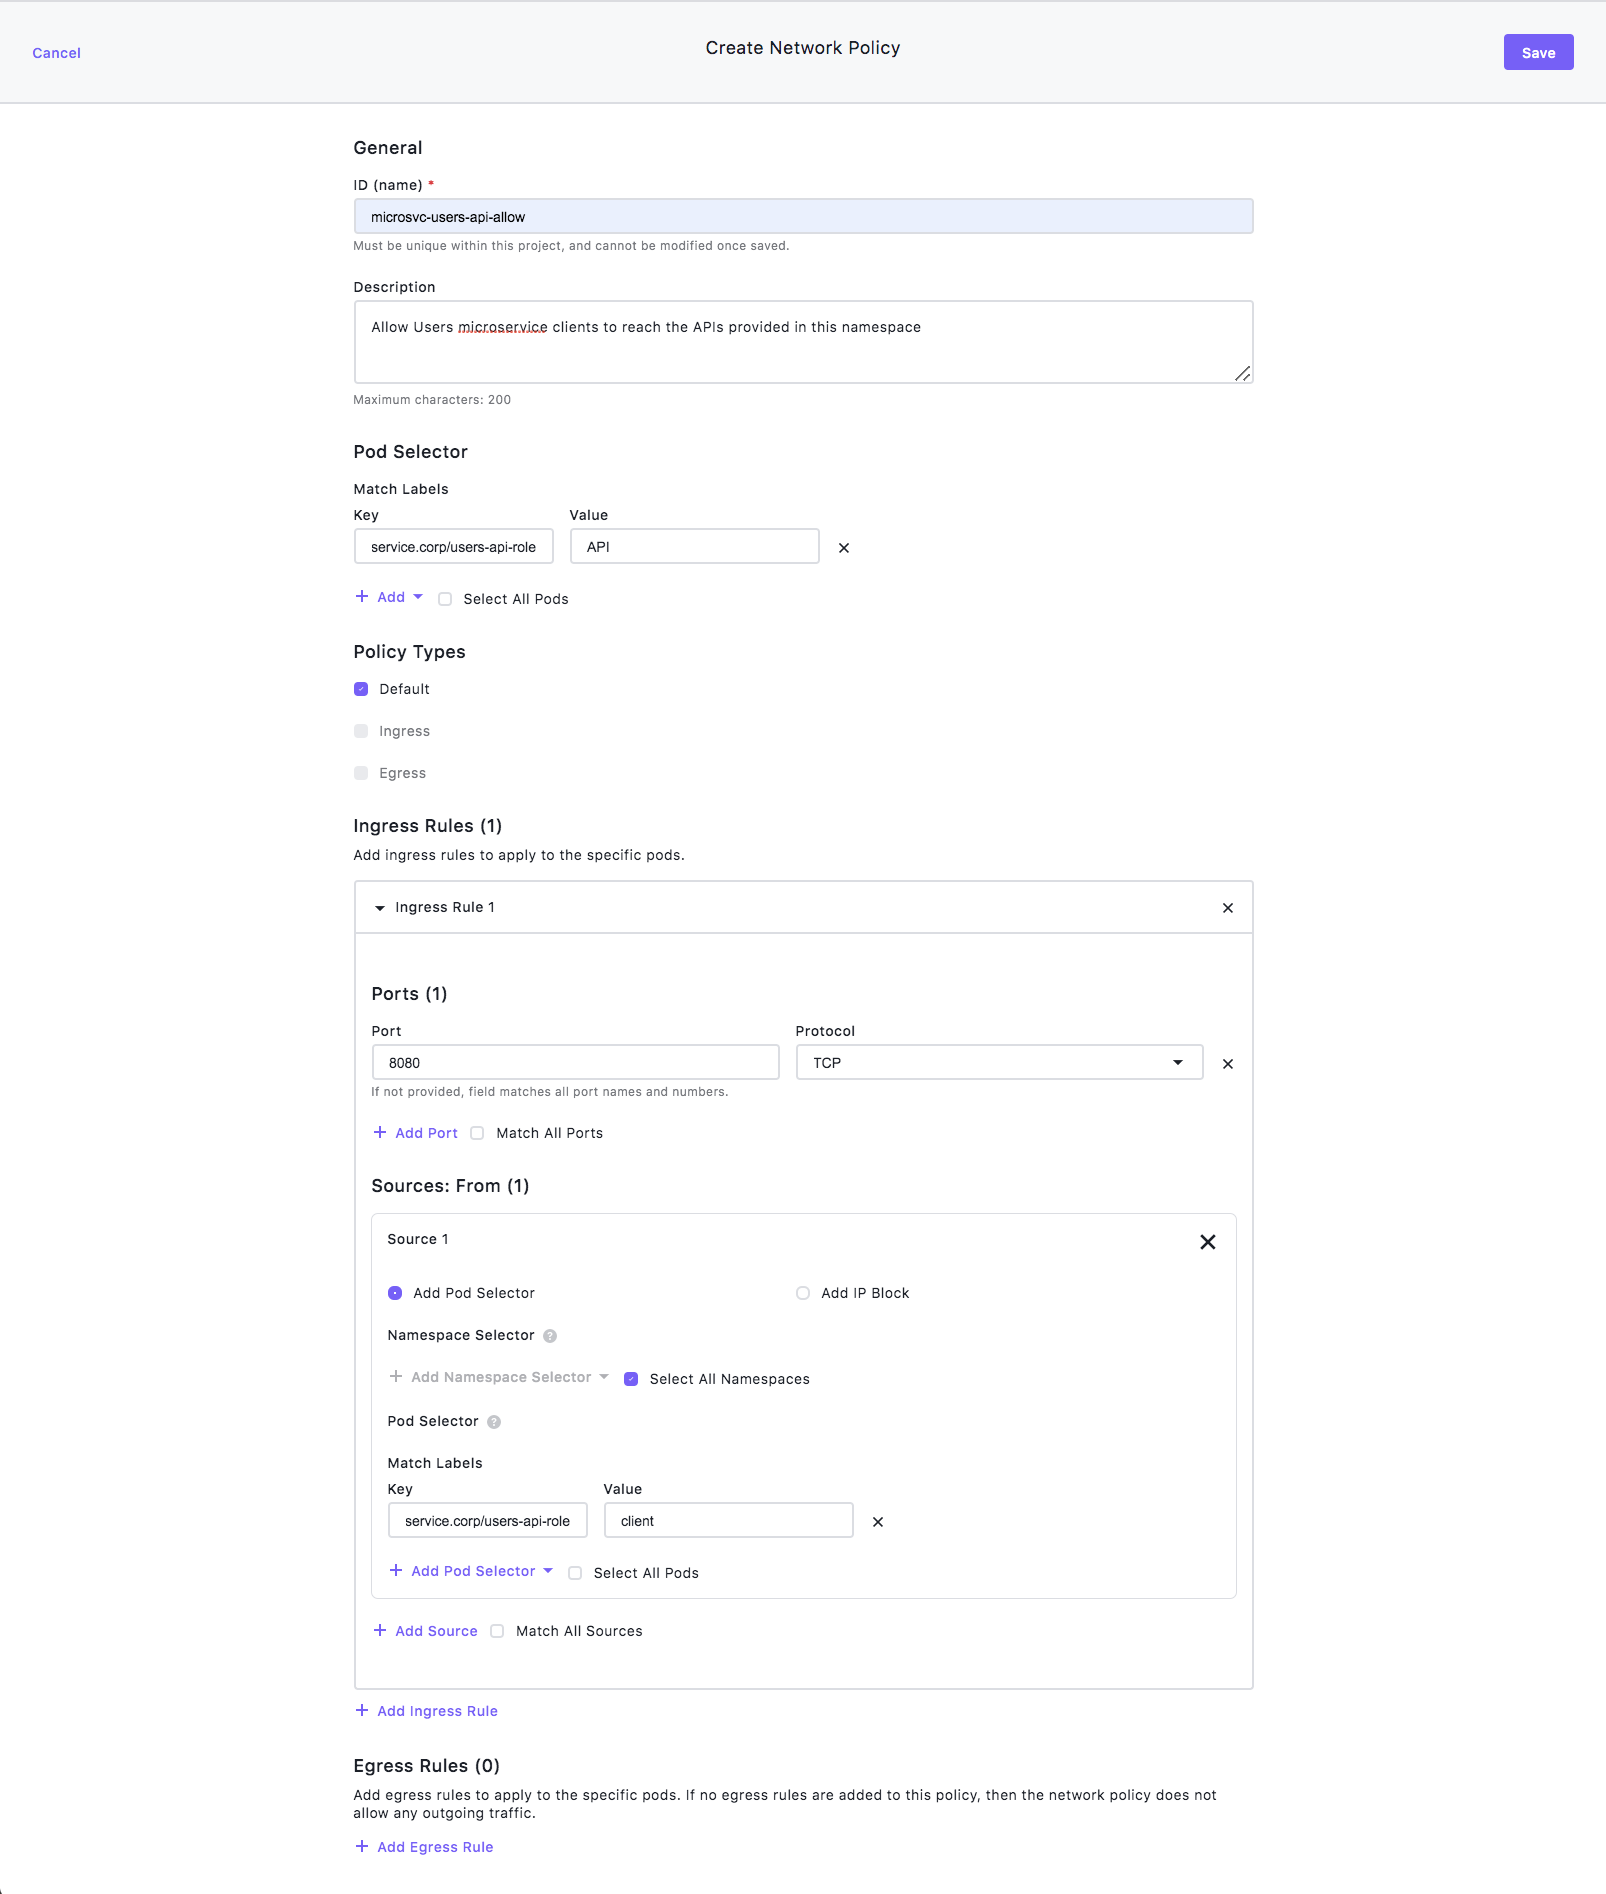Open the Add match label dropdown
This screenshot has width=1606, height=1894.
click(390, 597)
